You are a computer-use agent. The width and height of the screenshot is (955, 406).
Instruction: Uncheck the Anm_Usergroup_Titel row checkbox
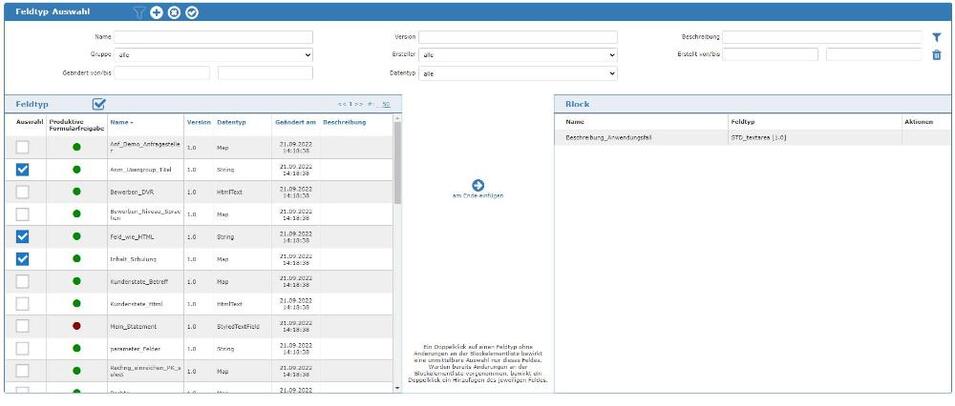[x=22, y=169]
